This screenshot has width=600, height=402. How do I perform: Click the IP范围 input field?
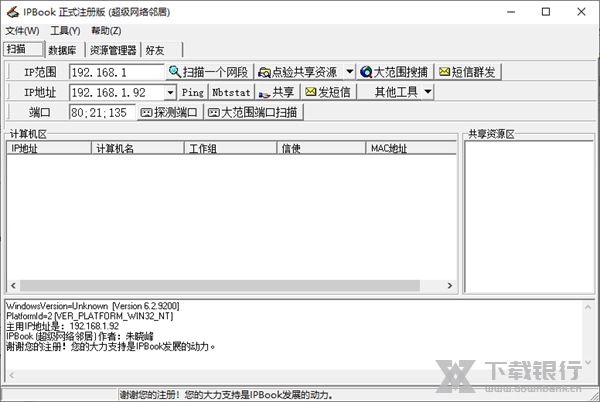coord(117,72)
